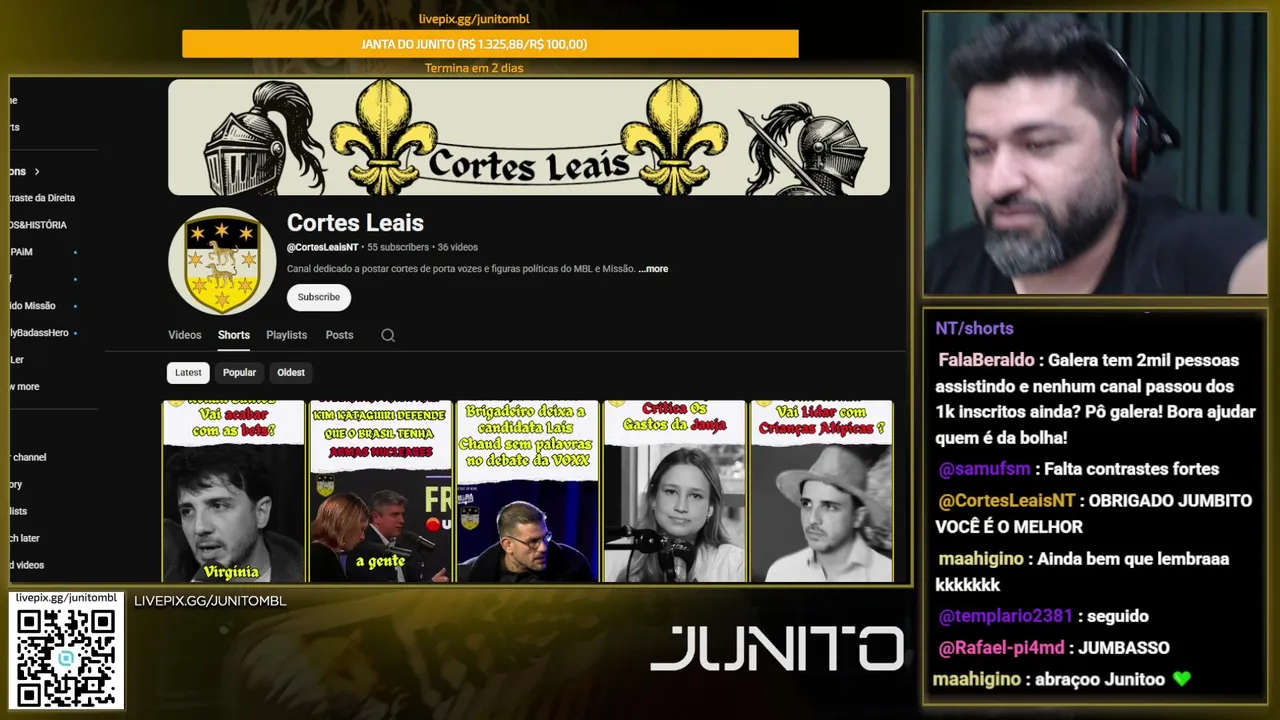
Task: Click the 'JANTA DO JUNITO' donation goal bar
Action: [x=490, y=44]
